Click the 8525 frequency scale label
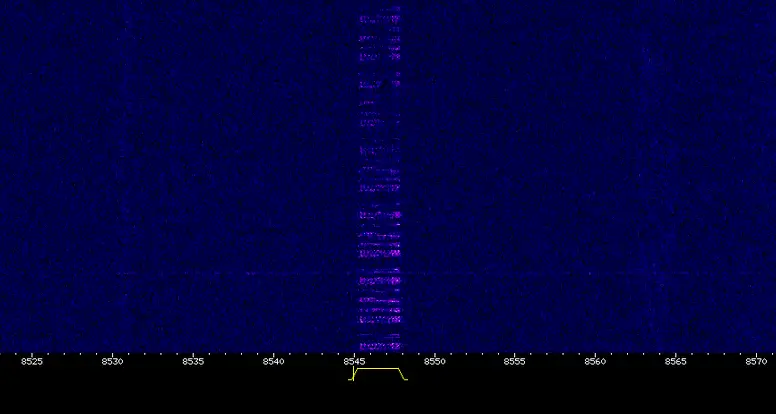Image resolution: width=776 pixels, height=414 pixels. click(32, 361)
